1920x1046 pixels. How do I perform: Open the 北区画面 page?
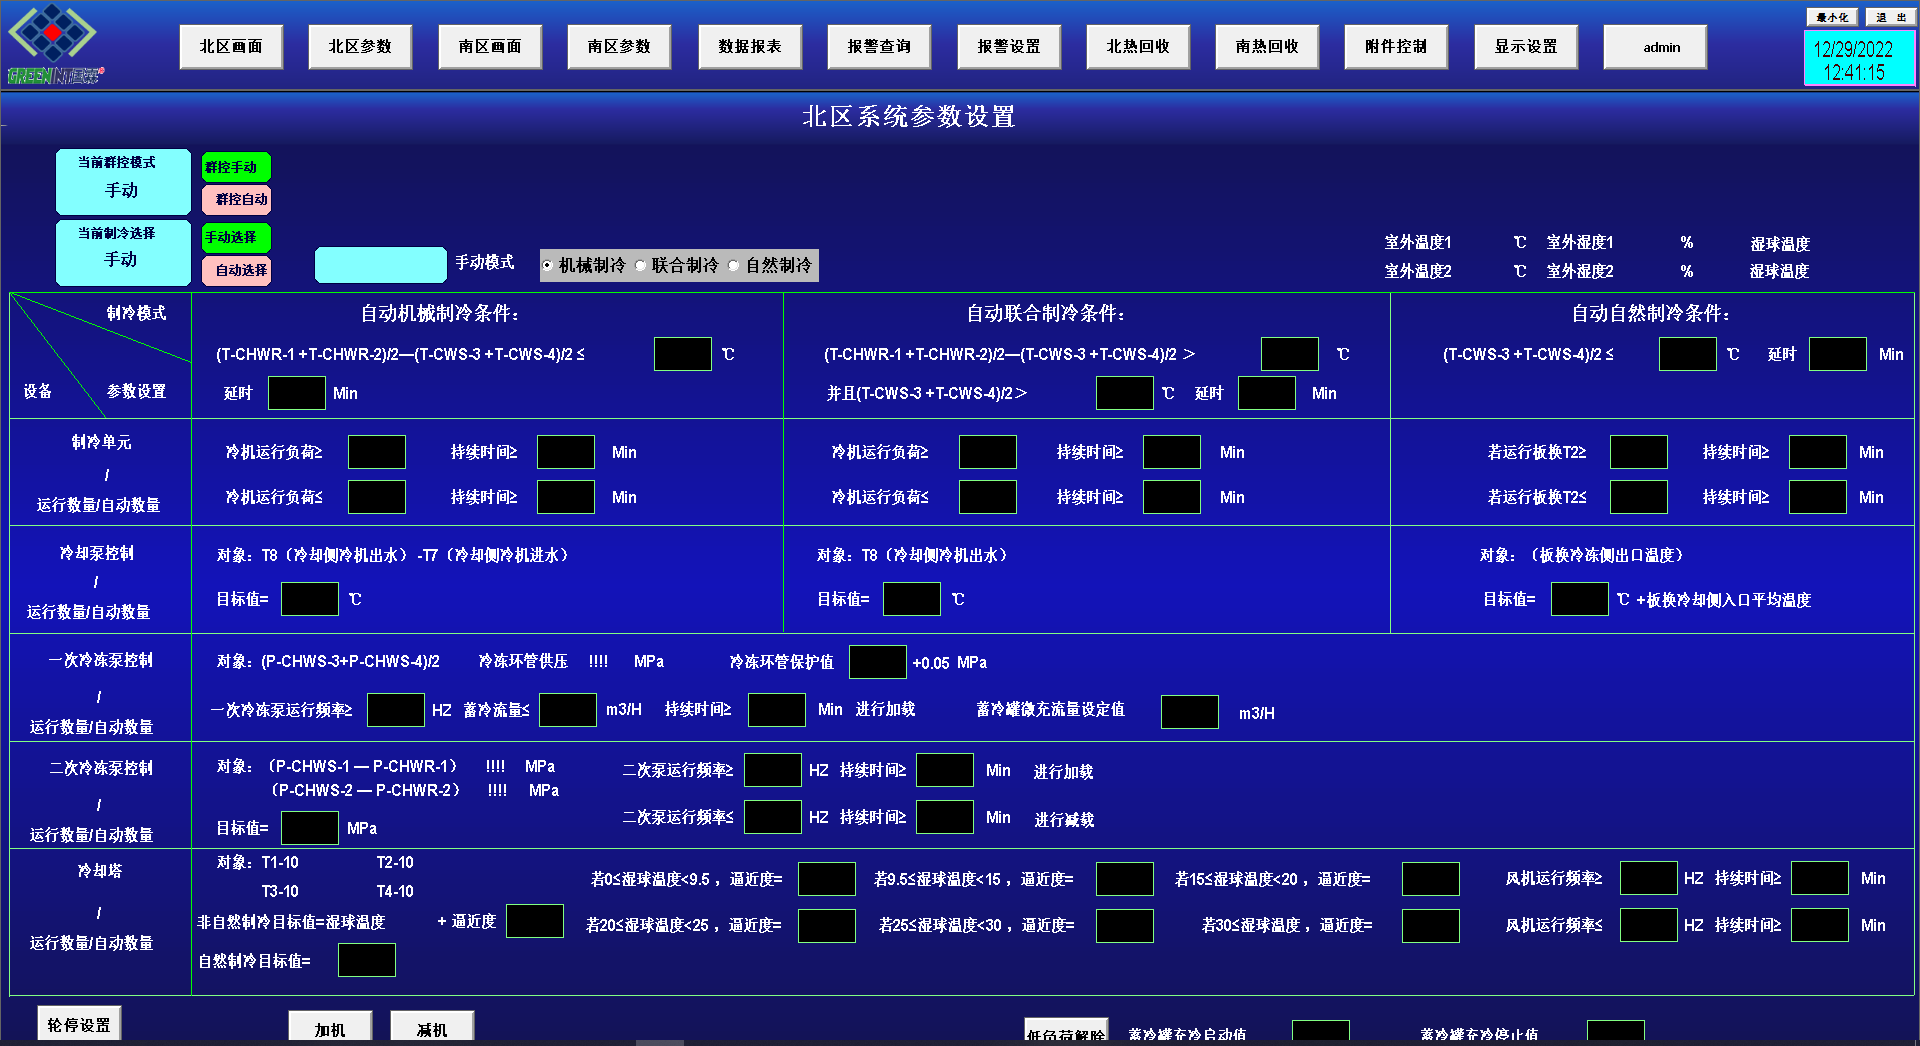pos(231,47)
